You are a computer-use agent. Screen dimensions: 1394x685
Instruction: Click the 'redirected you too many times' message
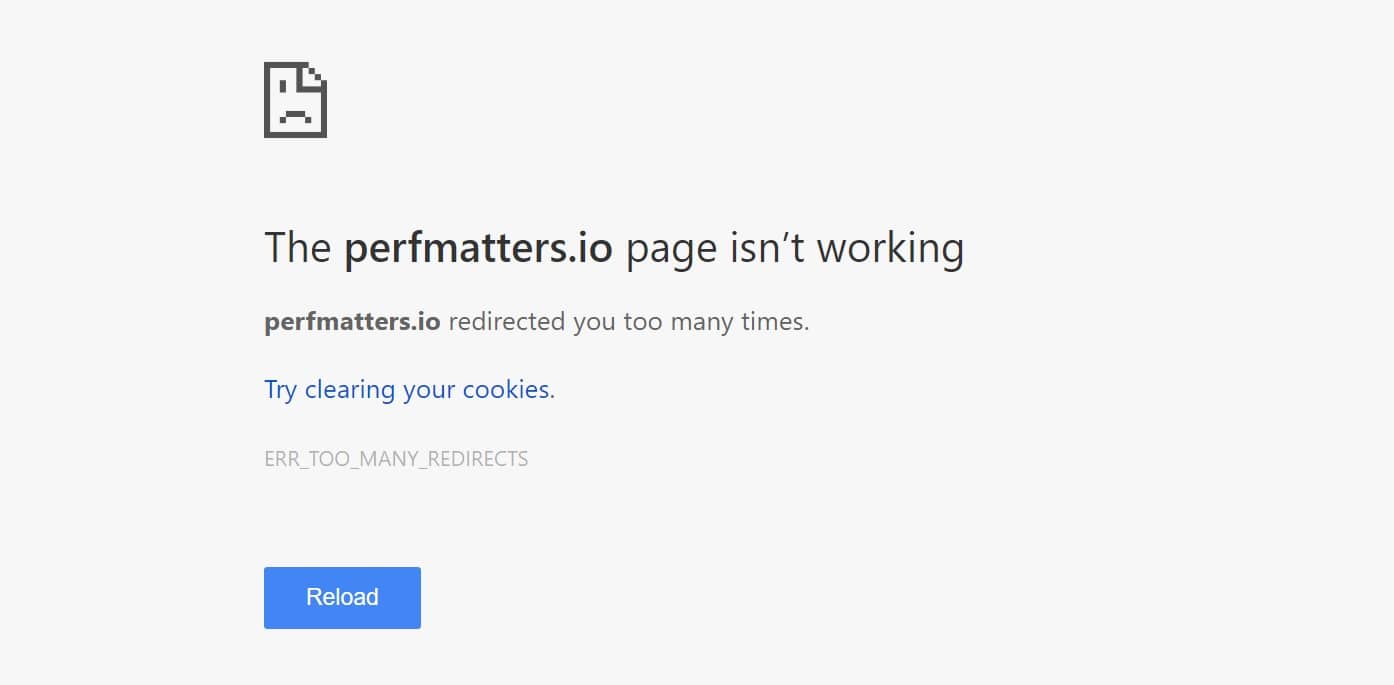coord(629,321)
